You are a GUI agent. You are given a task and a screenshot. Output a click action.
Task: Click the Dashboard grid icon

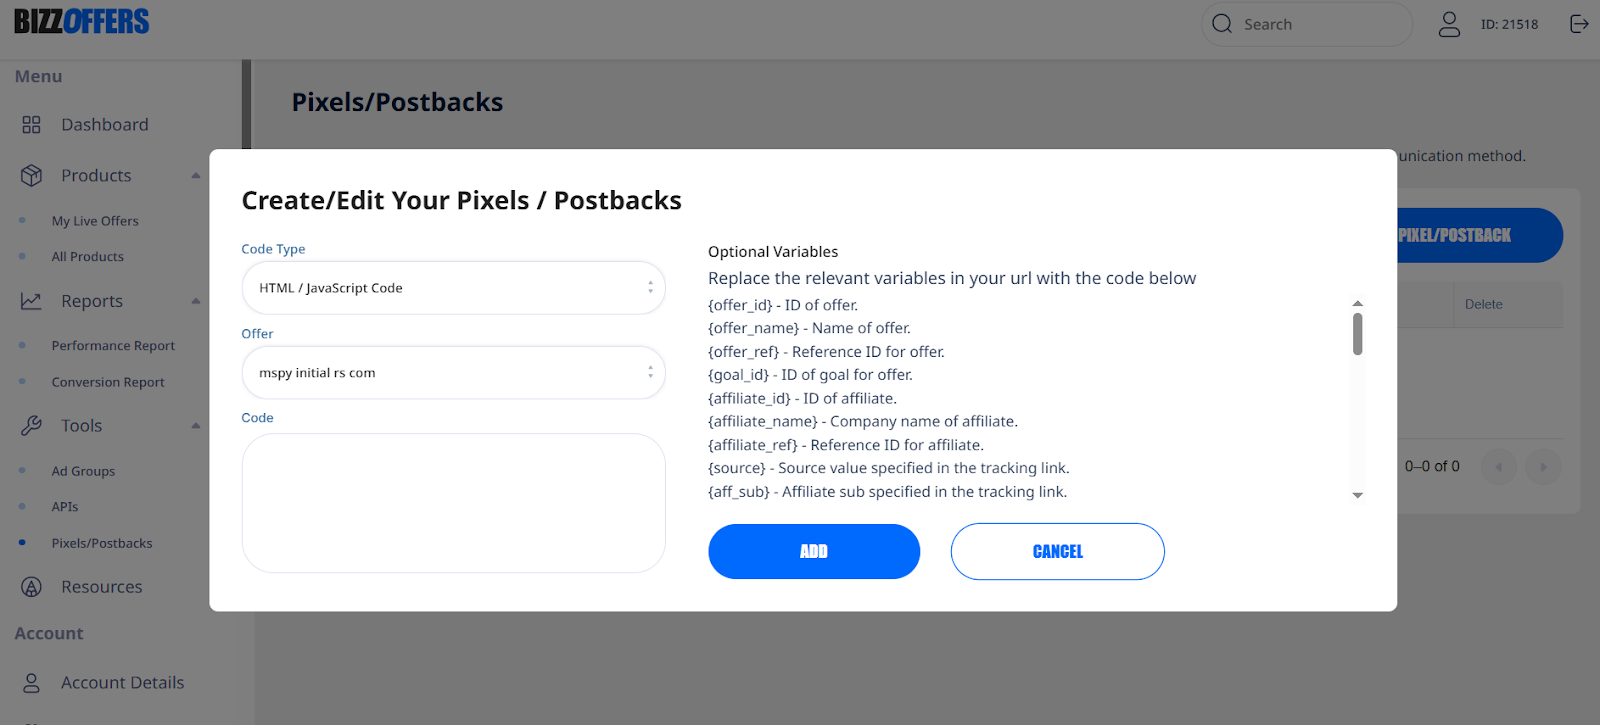click(x=31, y=125)
